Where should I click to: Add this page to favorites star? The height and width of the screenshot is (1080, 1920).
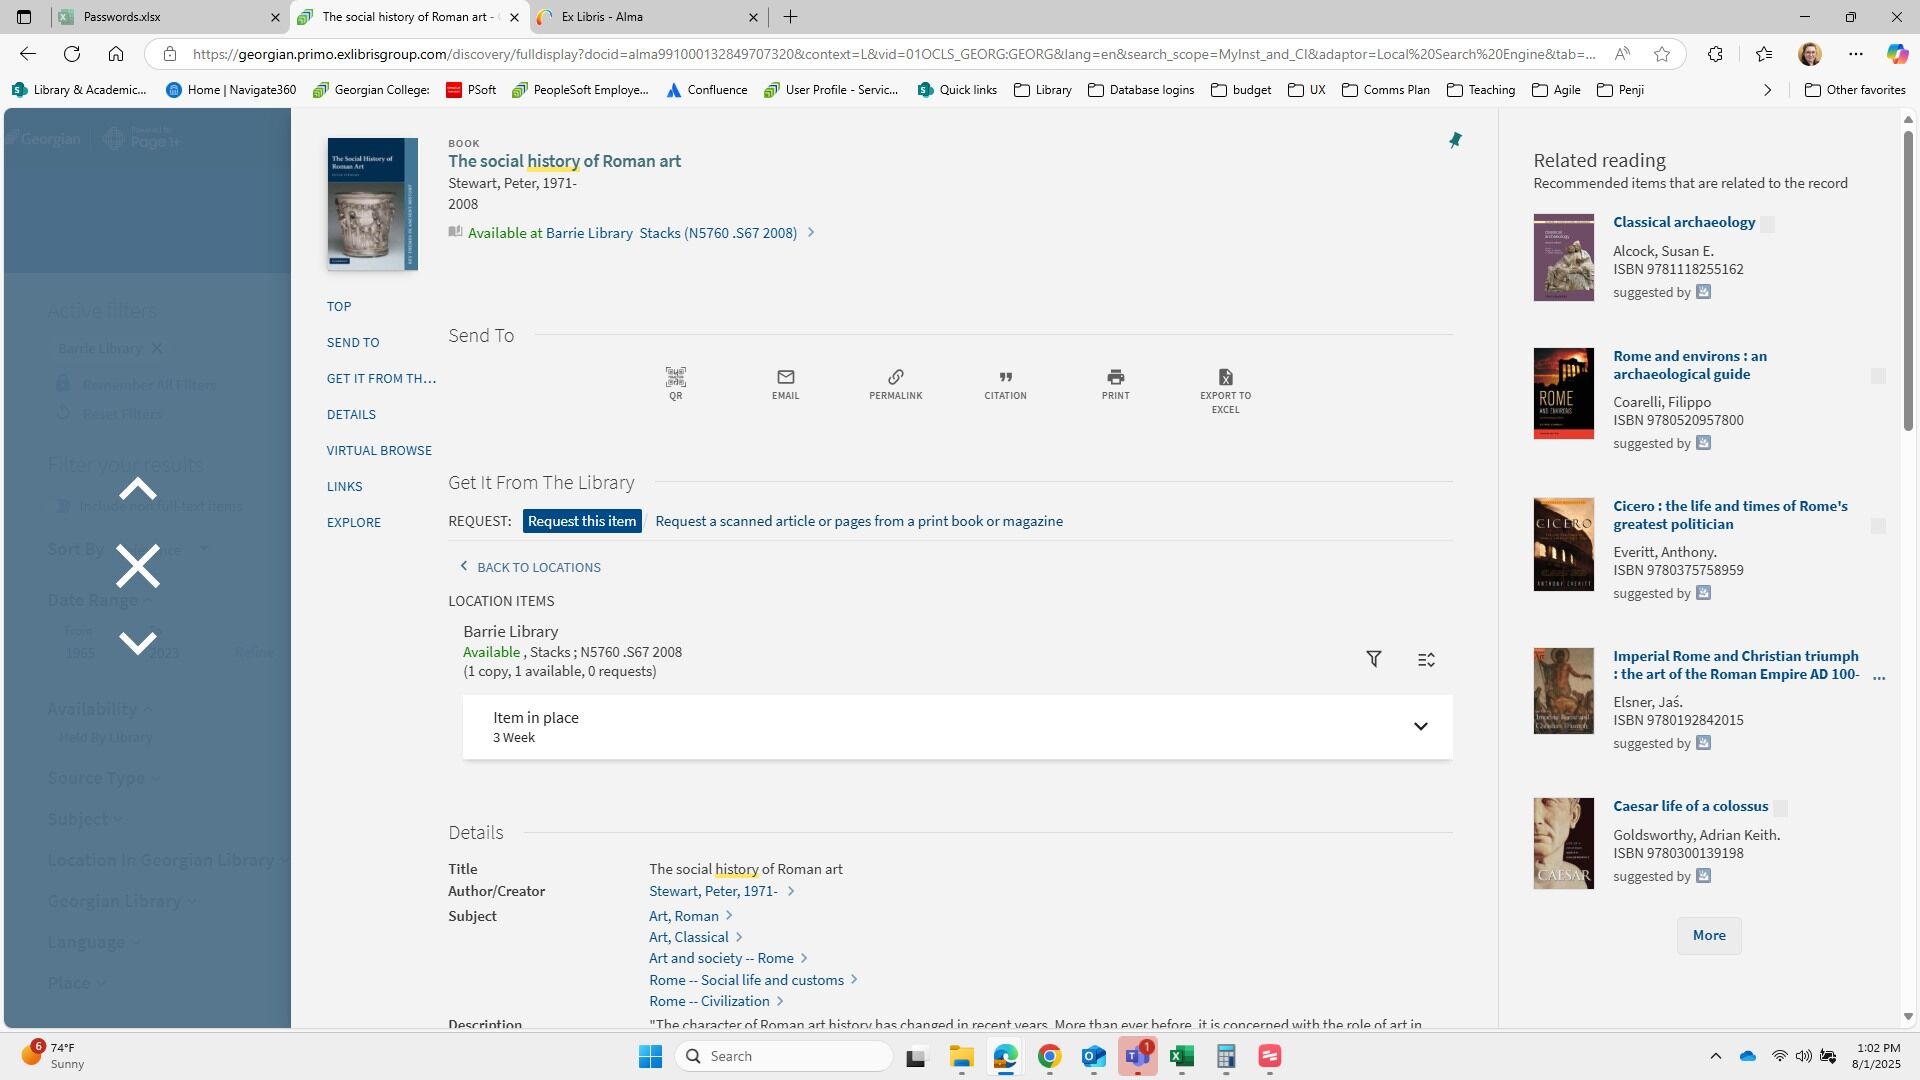[x=1662, y=54]
